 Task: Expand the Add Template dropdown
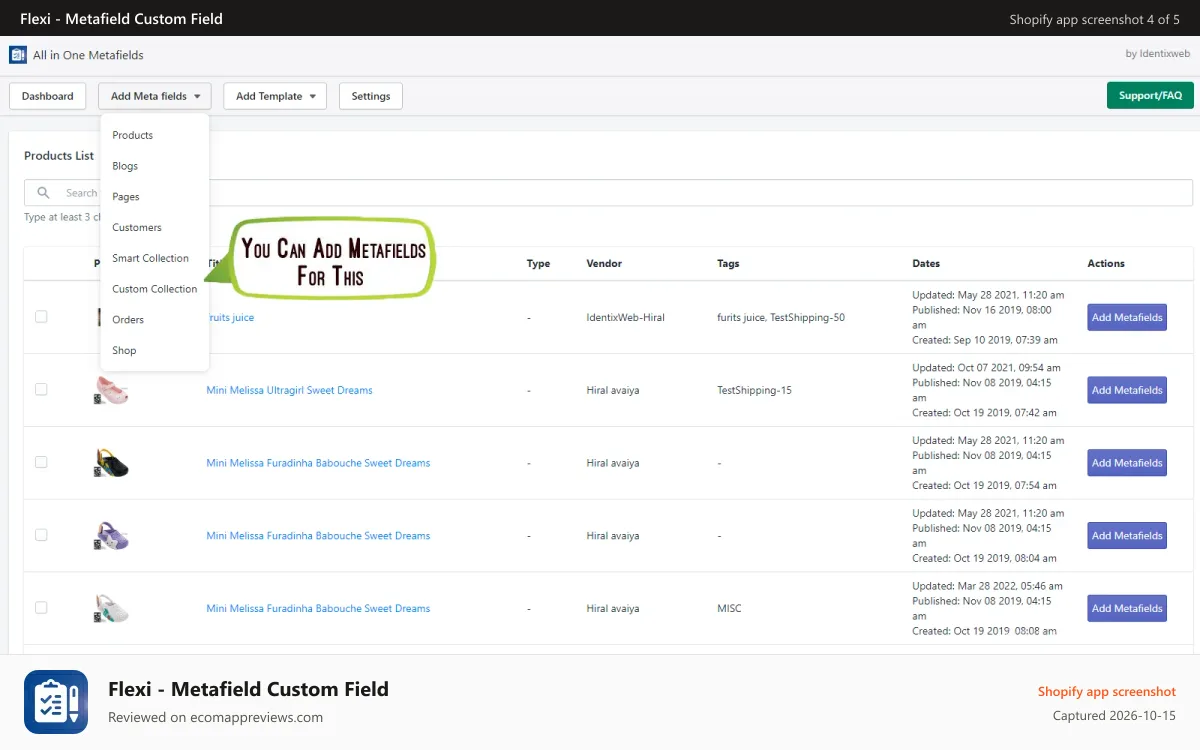(275, 96)
